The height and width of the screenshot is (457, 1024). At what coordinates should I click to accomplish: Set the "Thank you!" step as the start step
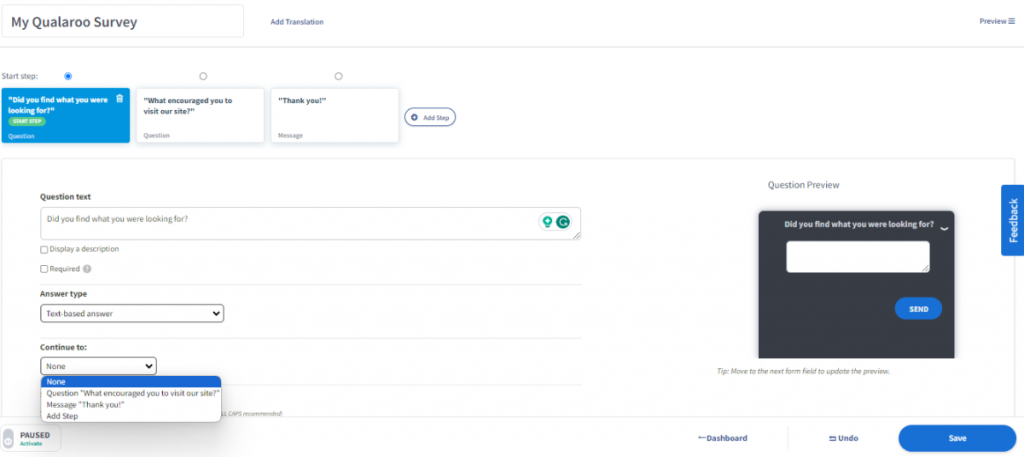tap(338, 76)
